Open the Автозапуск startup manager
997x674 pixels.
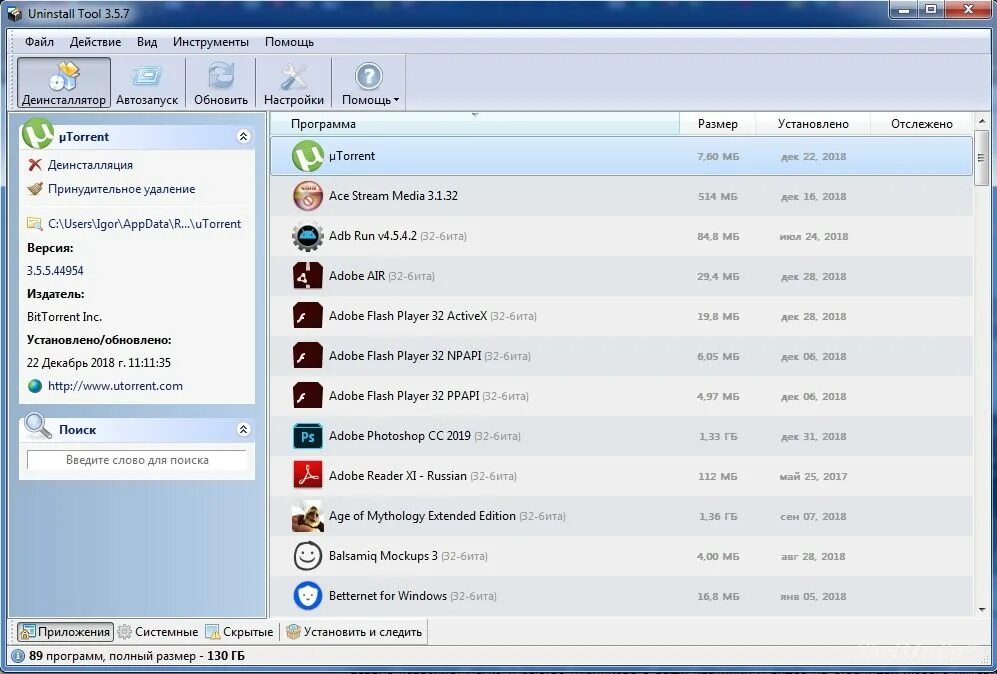tap(147, 83)
